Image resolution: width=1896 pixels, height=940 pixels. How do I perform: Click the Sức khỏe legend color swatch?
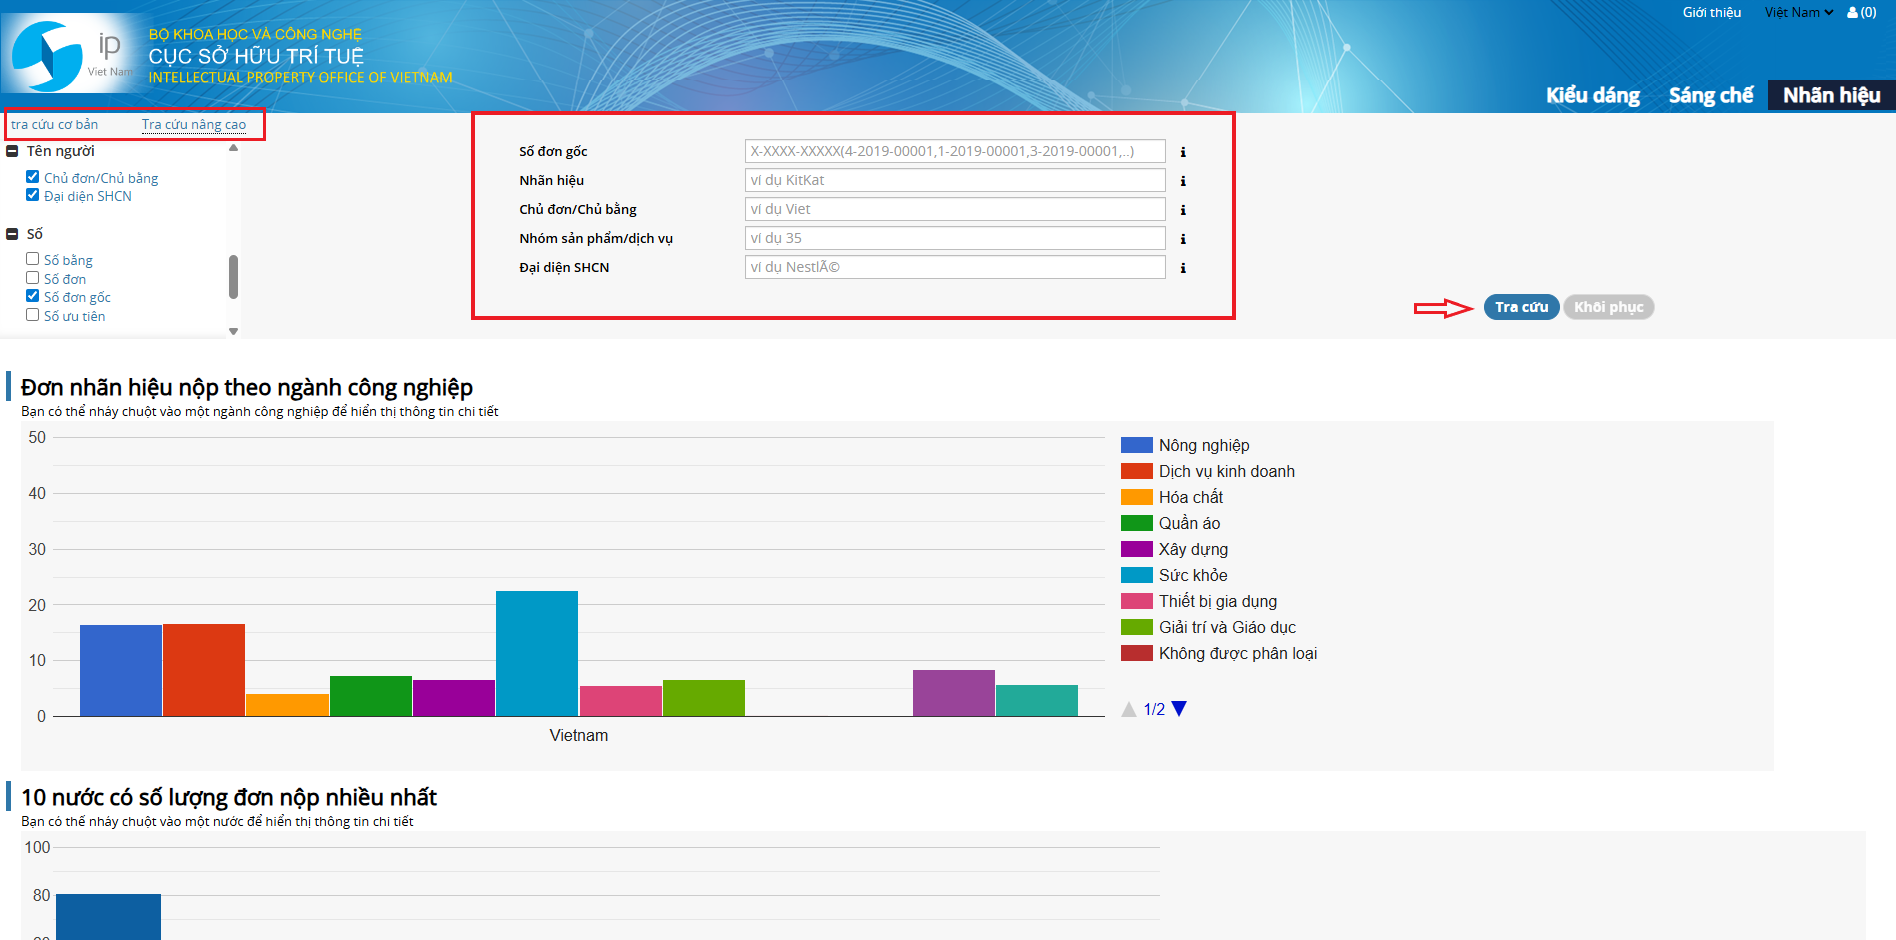coord(1136,575)
